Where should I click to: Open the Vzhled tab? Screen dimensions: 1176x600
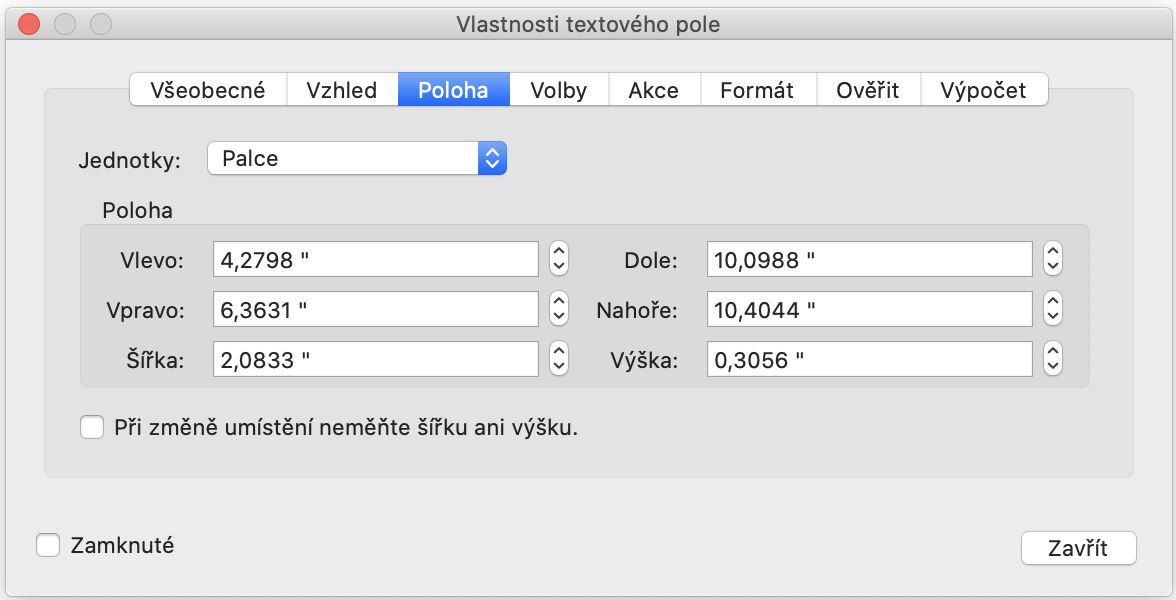pyautogui.click(x=341, y=89)
